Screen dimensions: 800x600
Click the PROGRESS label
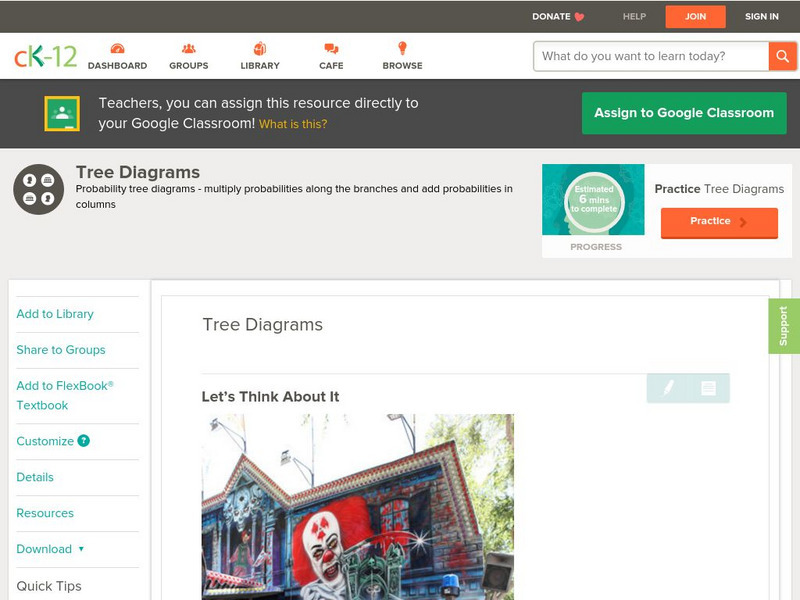click(x=596, y=247)
